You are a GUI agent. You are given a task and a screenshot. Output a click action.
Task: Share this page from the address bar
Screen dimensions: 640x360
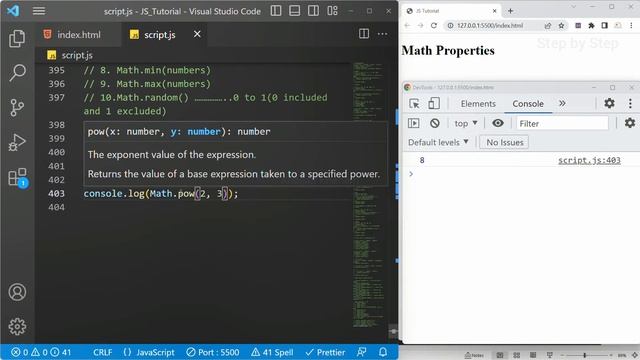pyautogui.click(x=548, y=25)
